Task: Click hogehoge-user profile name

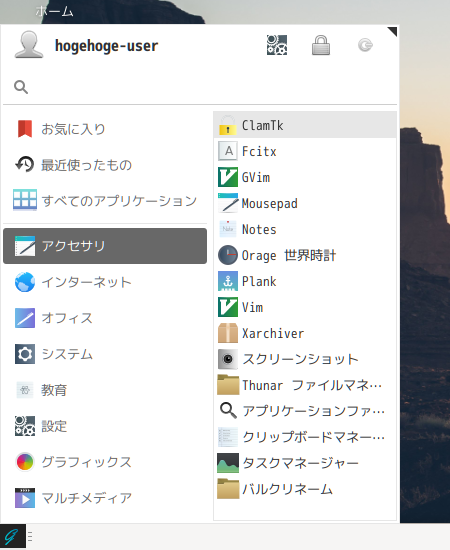Action: pyautogui.click(x=106, y=46)
